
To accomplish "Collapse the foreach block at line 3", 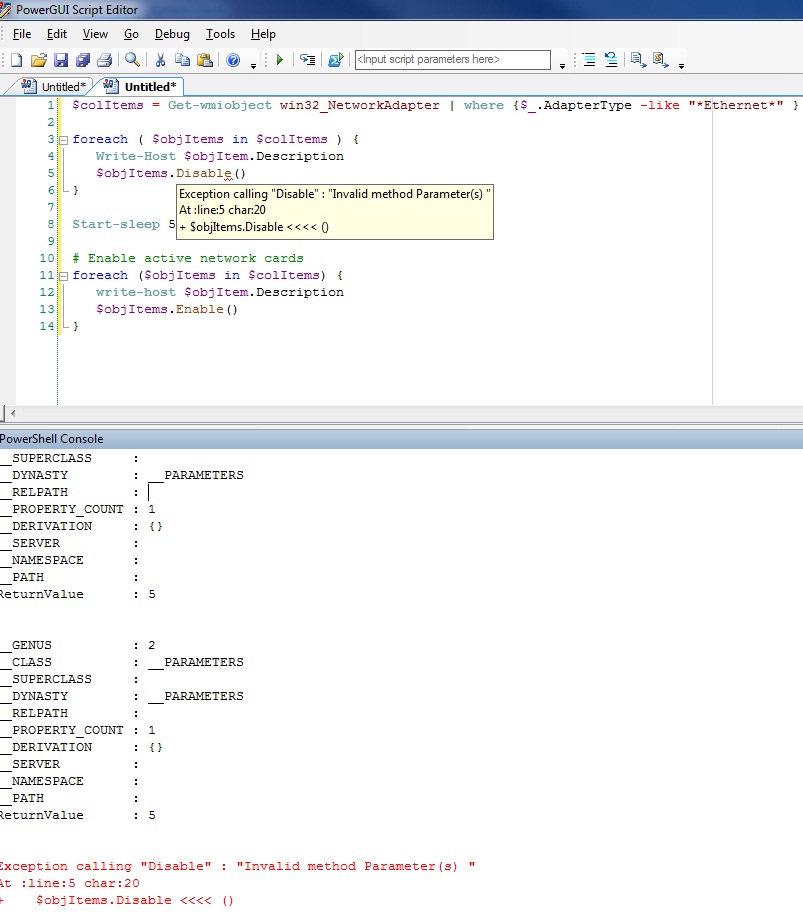I will (64, 140).
